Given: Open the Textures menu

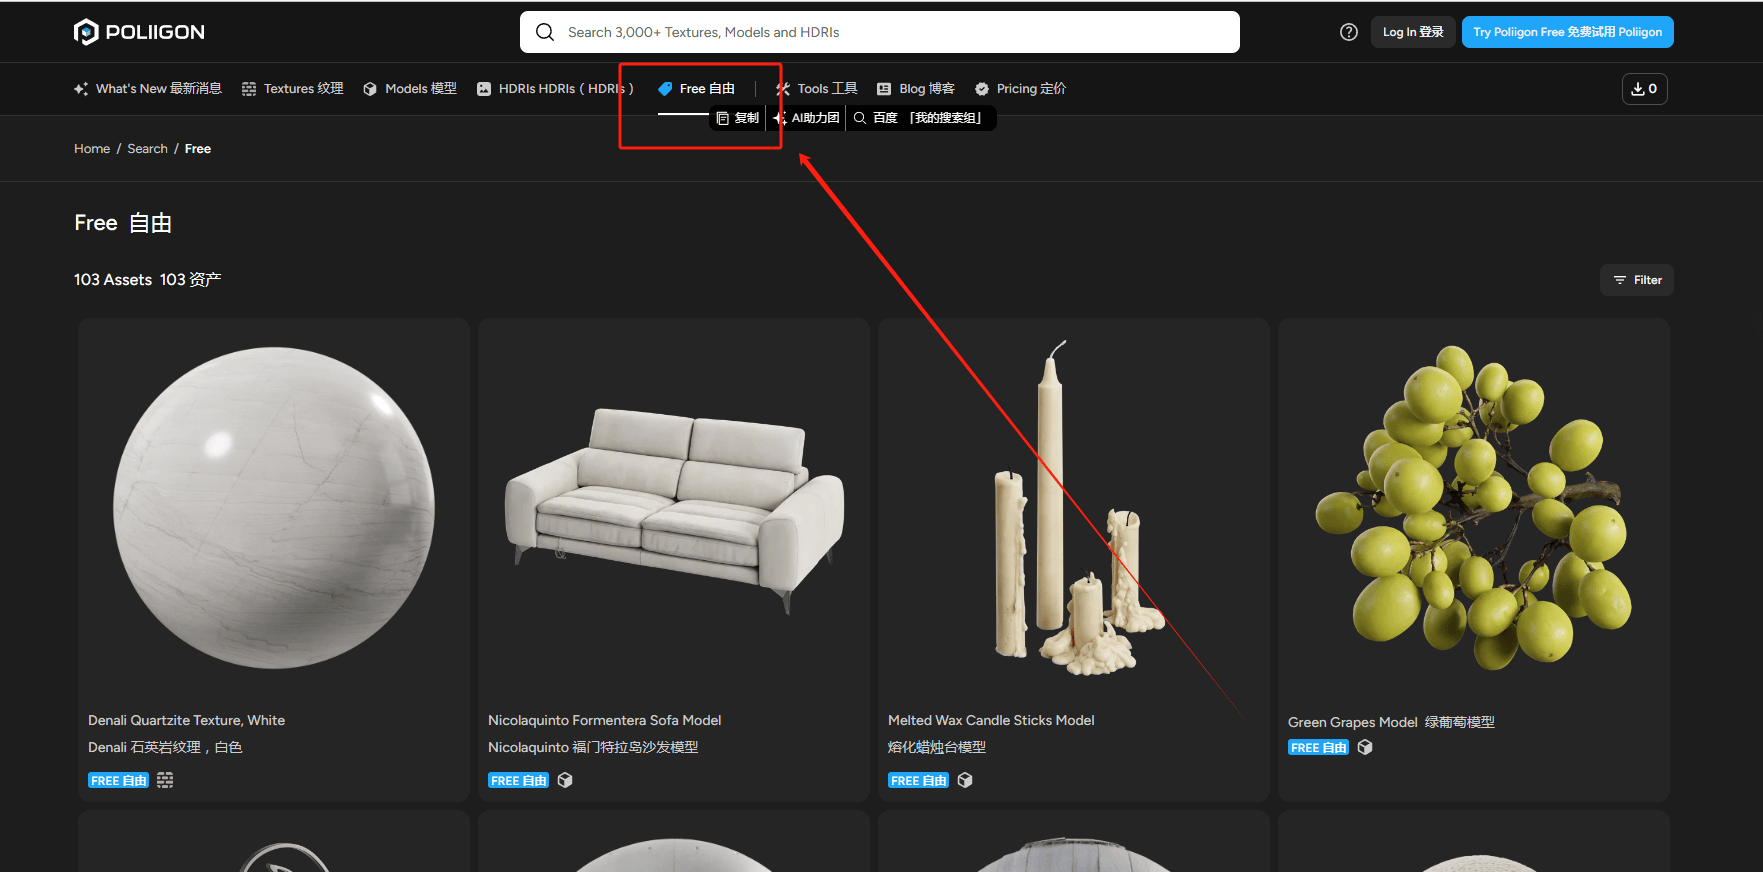Looking at the screenshot, I should [x=292, y=89].
